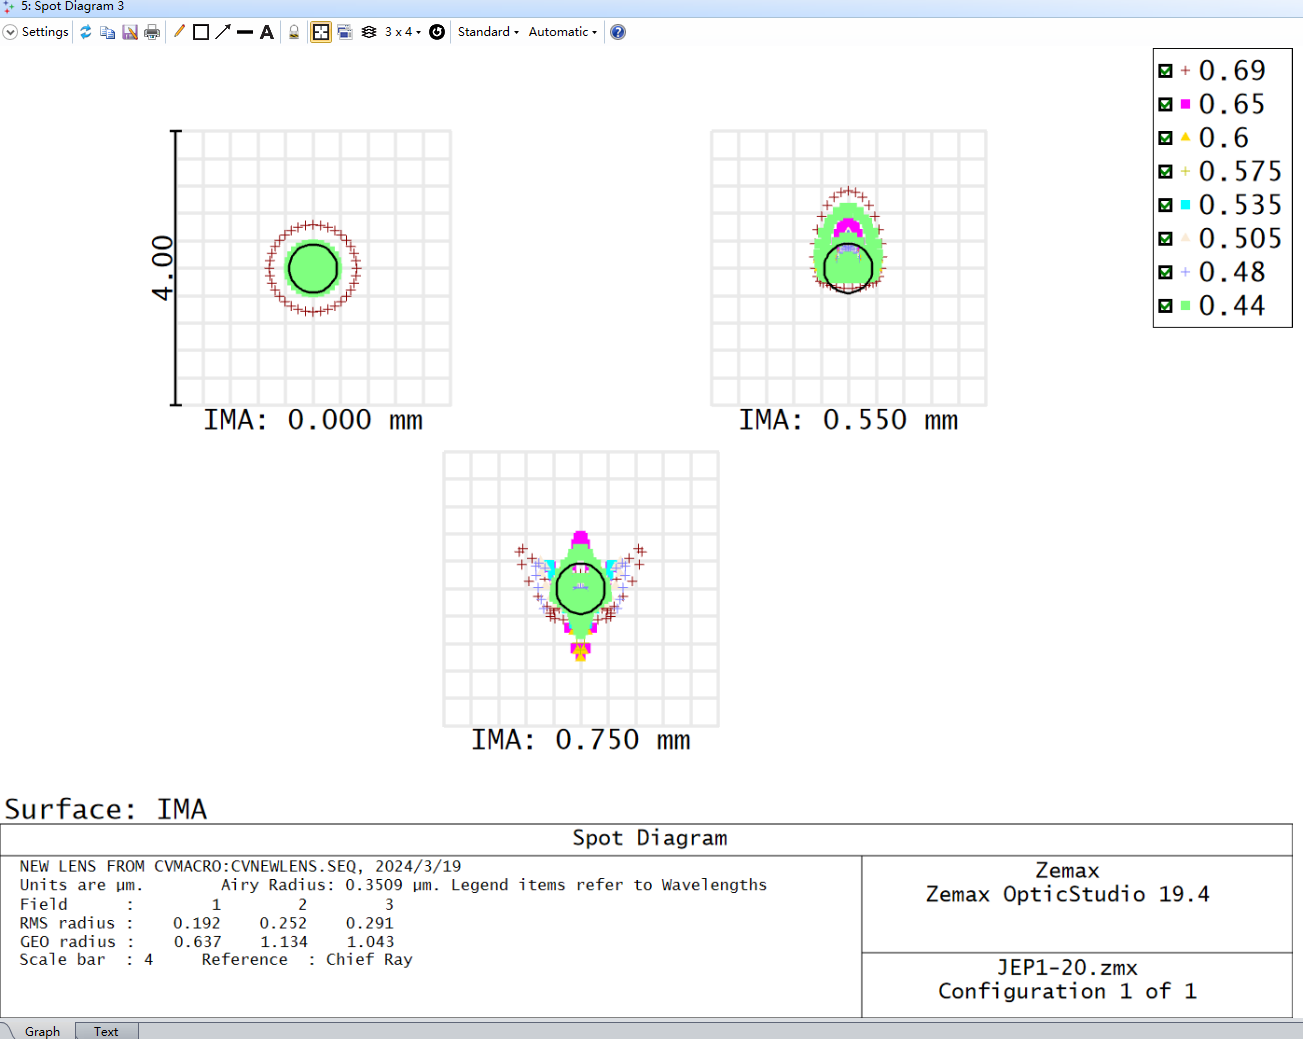Viewport: 1303px width, 1039px height.
Task: Click the reset clock icon
Action: (x=437, y=32)
